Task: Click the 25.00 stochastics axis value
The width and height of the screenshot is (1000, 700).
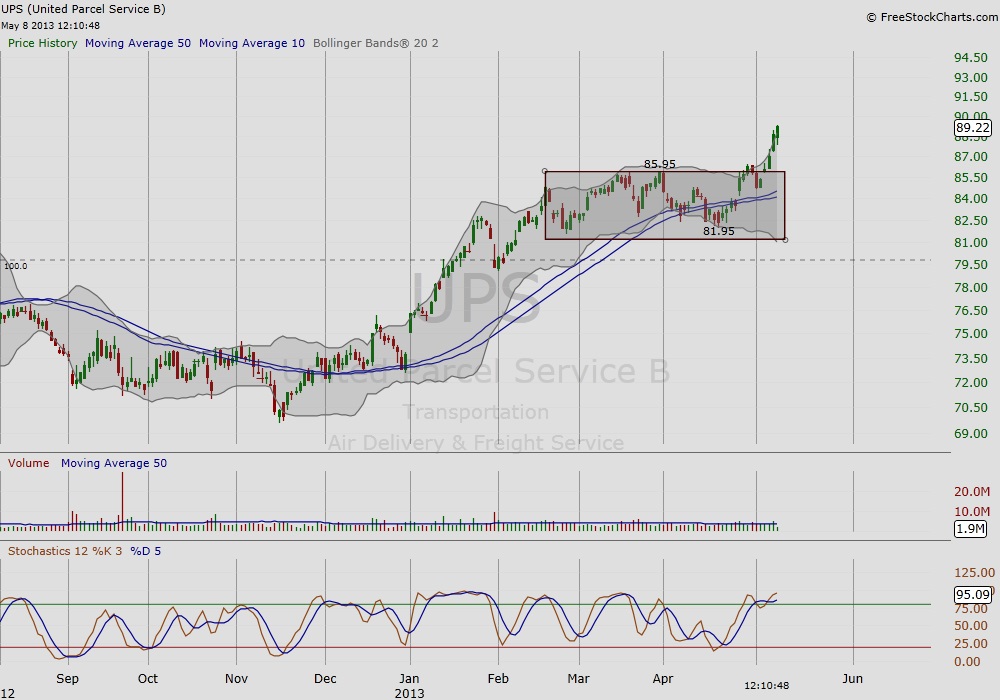Action: pos(971,645)
